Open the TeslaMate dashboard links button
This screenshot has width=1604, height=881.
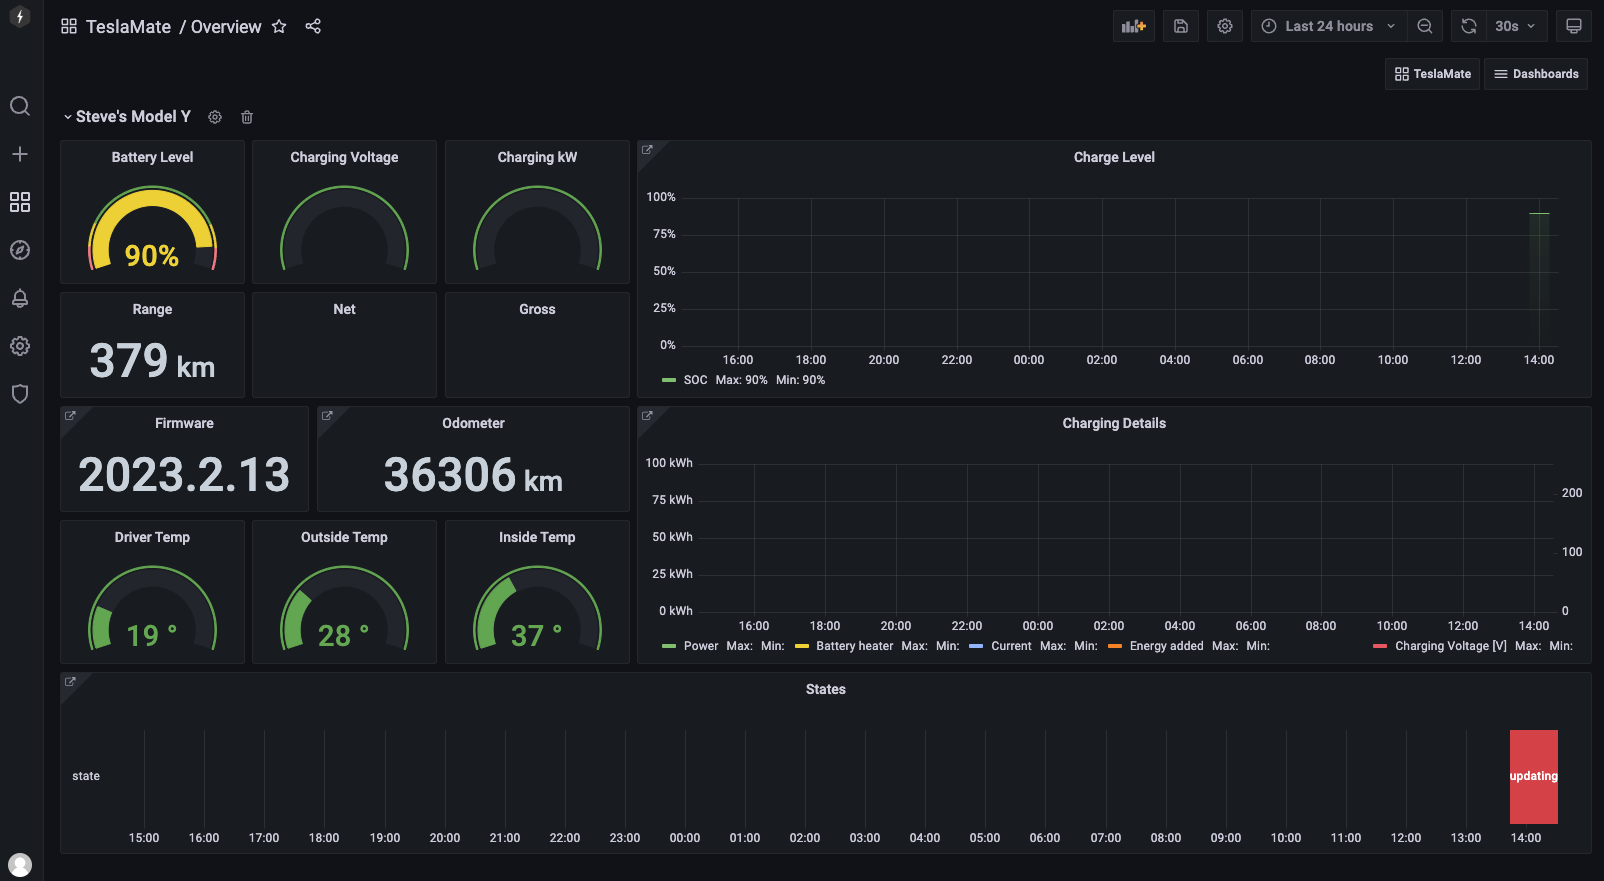coord(1432,74)
